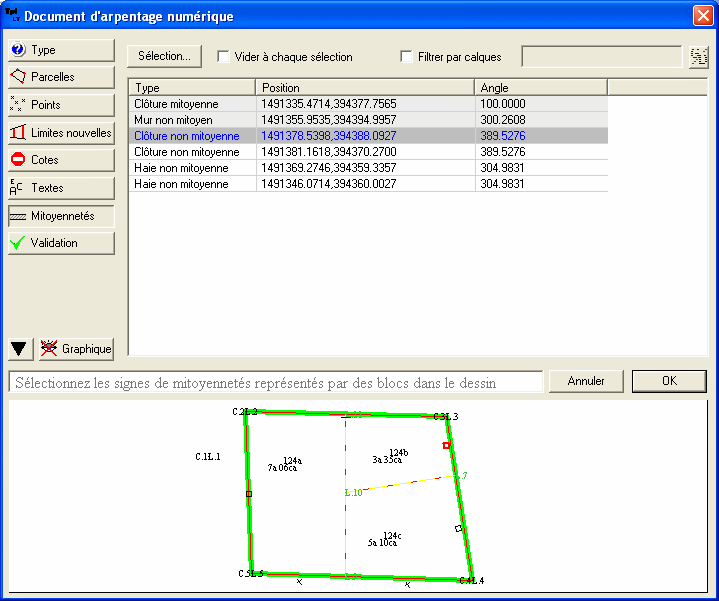Confirm with the OK button
Screen dimensions: 719x601
tap(669, 381)
